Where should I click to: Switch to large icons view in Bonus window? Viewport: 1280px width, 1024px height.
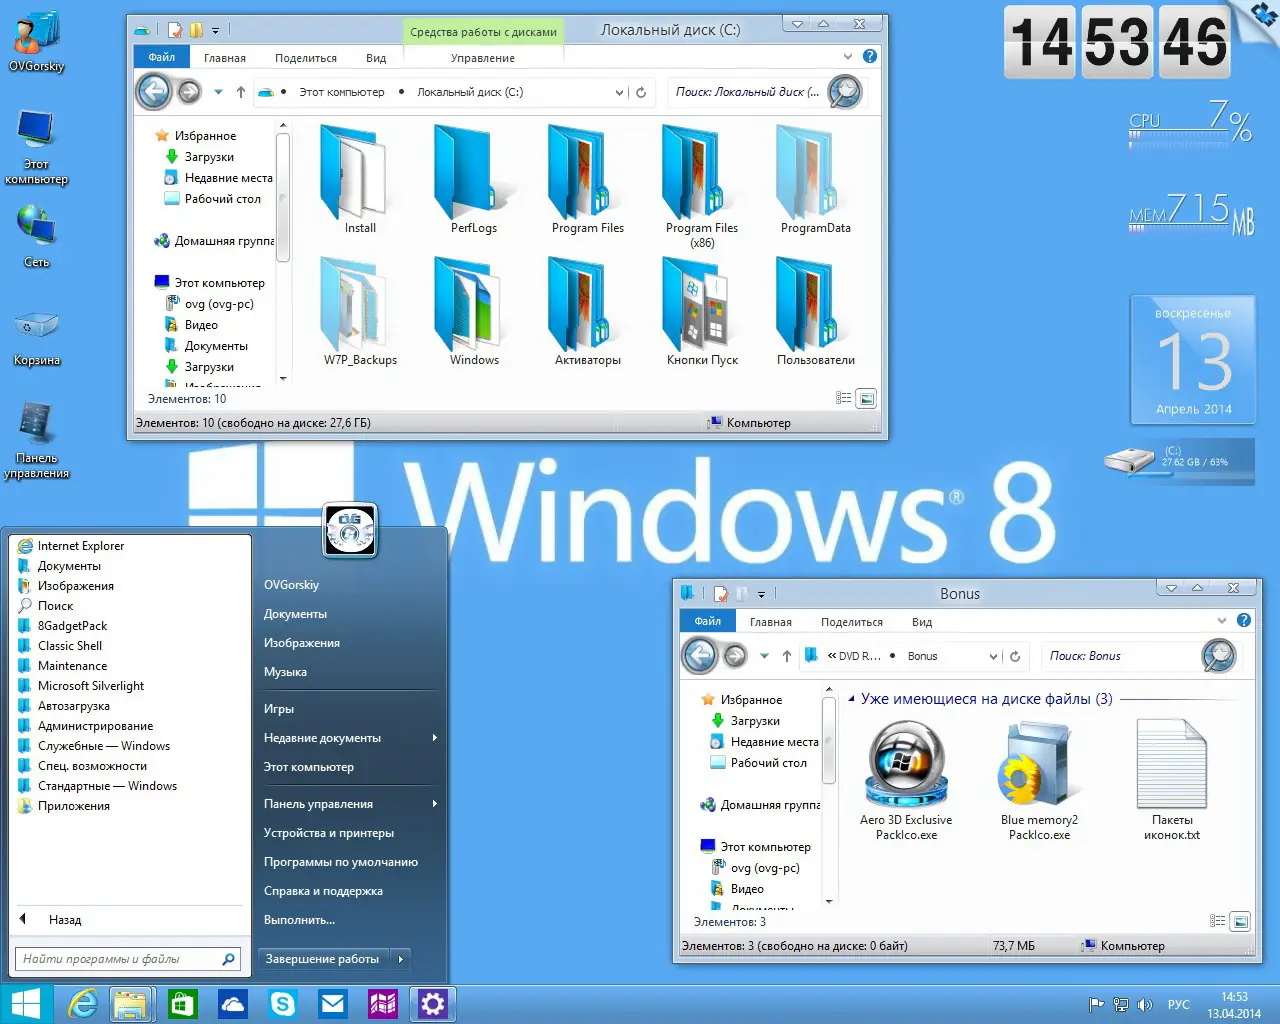pyautogui.click(x=1240, y=922)
